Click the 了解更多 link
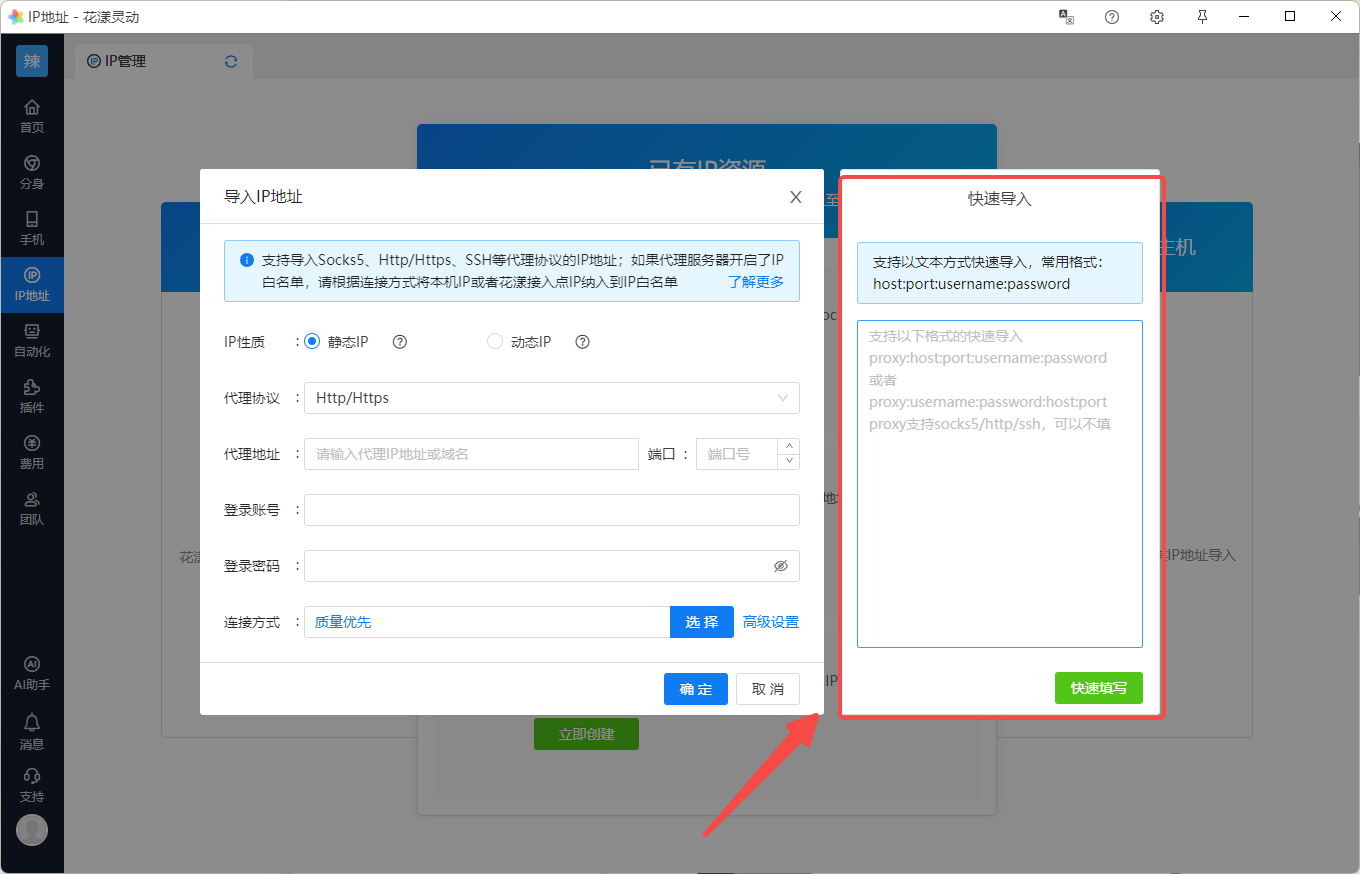1360x874 pixels. (755, 282)
